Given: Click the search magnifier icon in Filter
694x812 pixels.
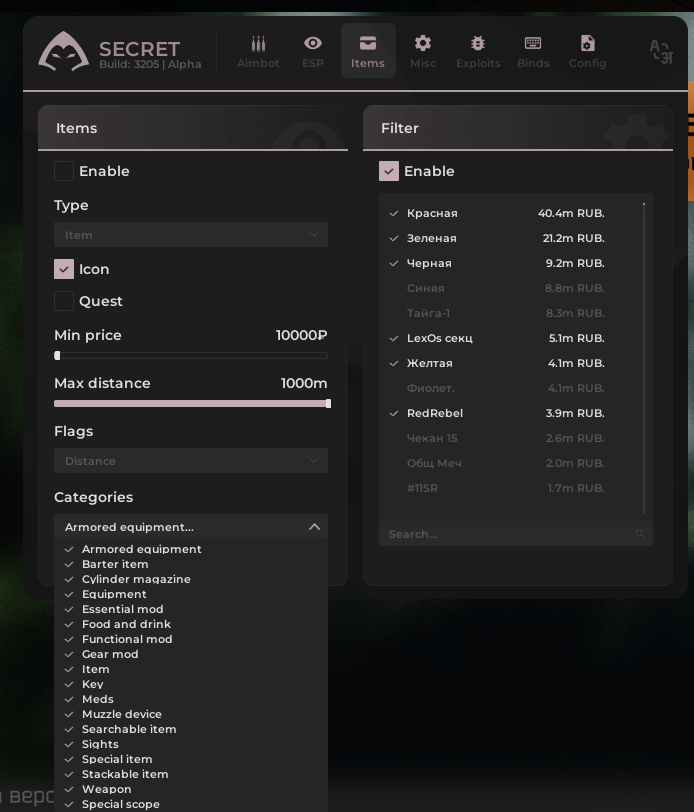Looking at the screenshot, I should point(640,533).
